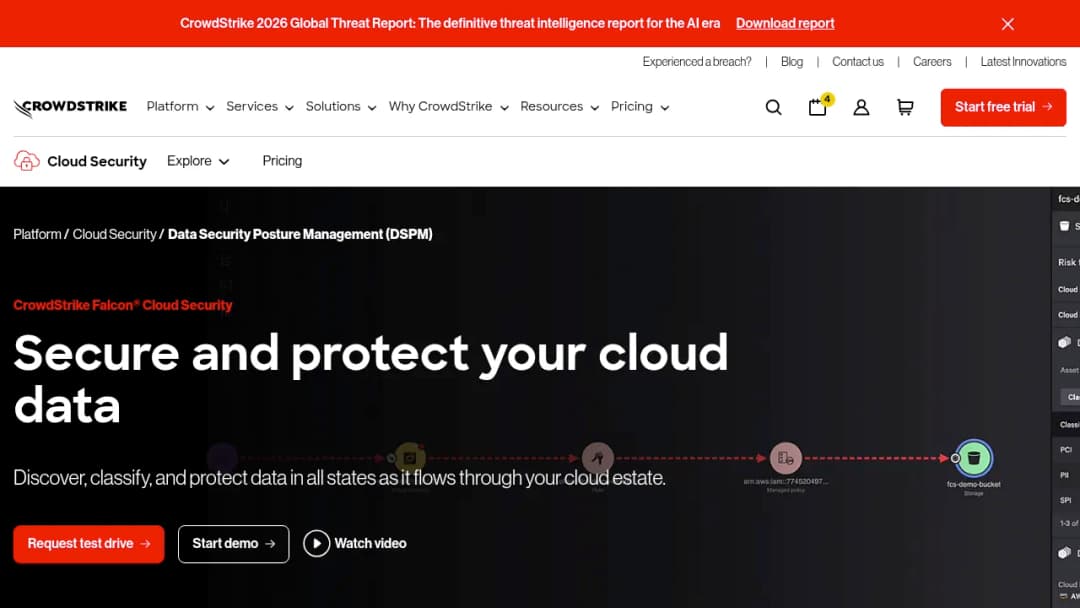Click the Watch video label
Viewport: 1080px width, 608px height.
click(371, 544)
